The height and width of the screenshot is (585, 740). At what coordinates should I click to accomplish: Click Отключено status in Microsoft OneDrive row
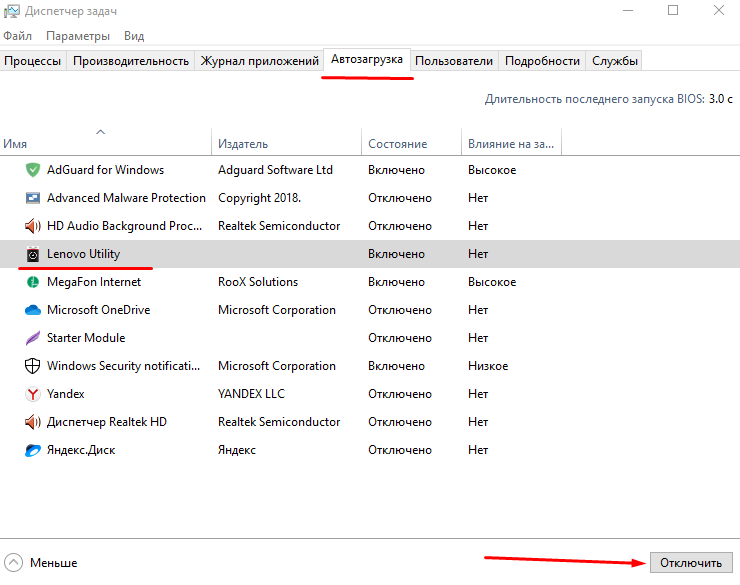[400, 310]
